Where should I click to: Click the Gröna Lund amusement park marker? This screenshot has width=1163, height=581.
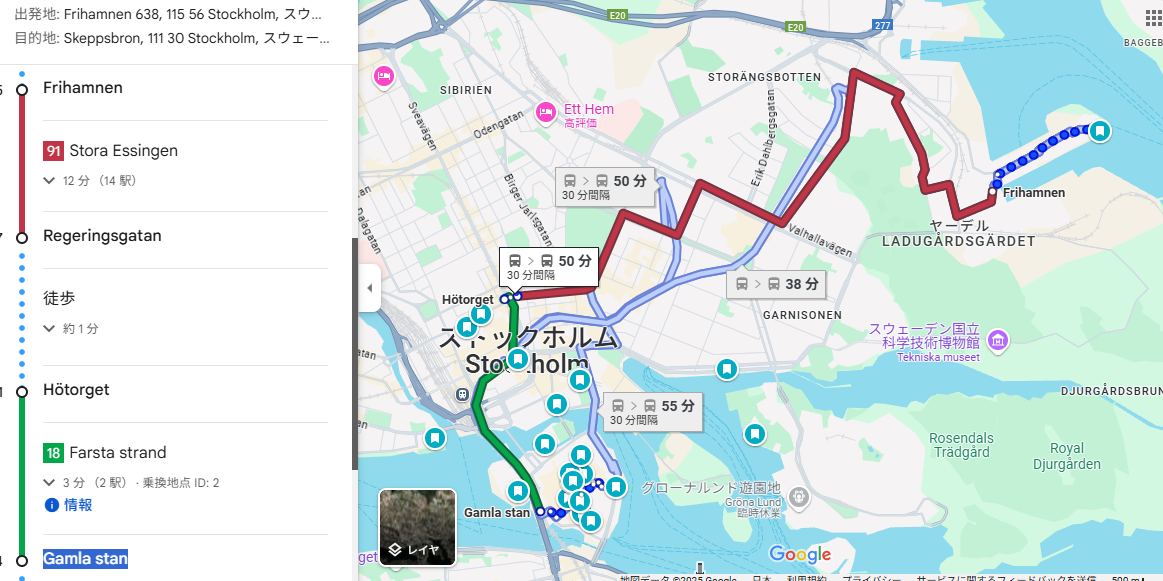(x=799, y=496)
